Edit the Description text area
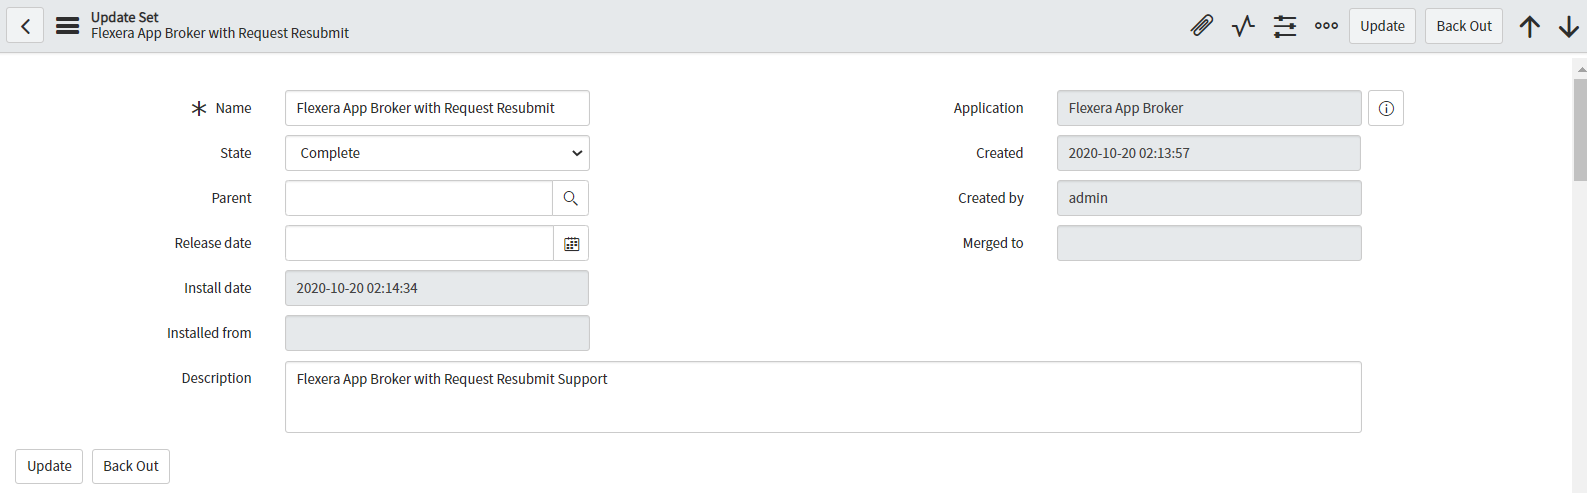 823,397
